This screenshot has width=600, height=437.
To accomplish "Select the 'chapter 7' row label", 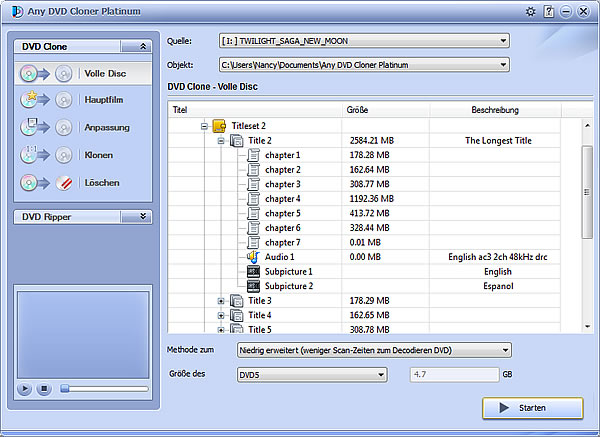I will [282, 243].
